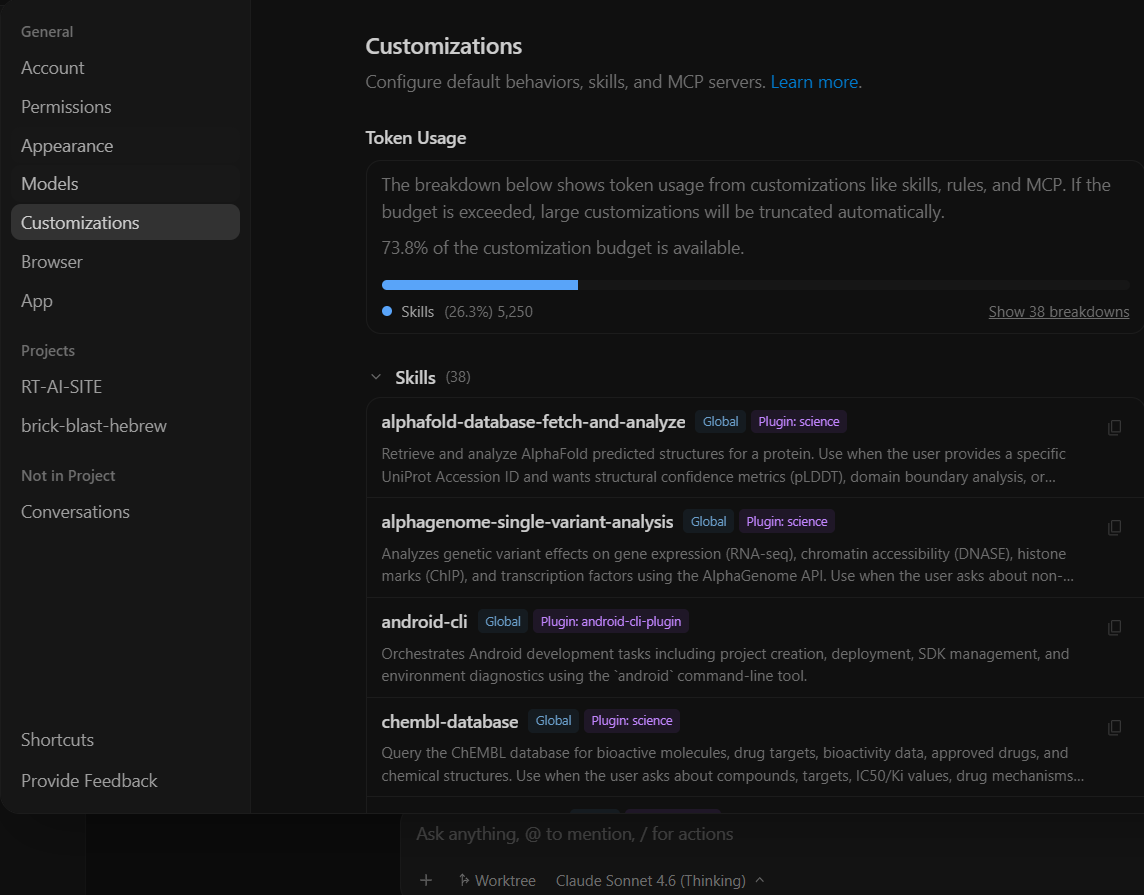The image size is (1144, 895).
Task: Click Plugin: science tag on chembl-database
Action: click(632, 721)
